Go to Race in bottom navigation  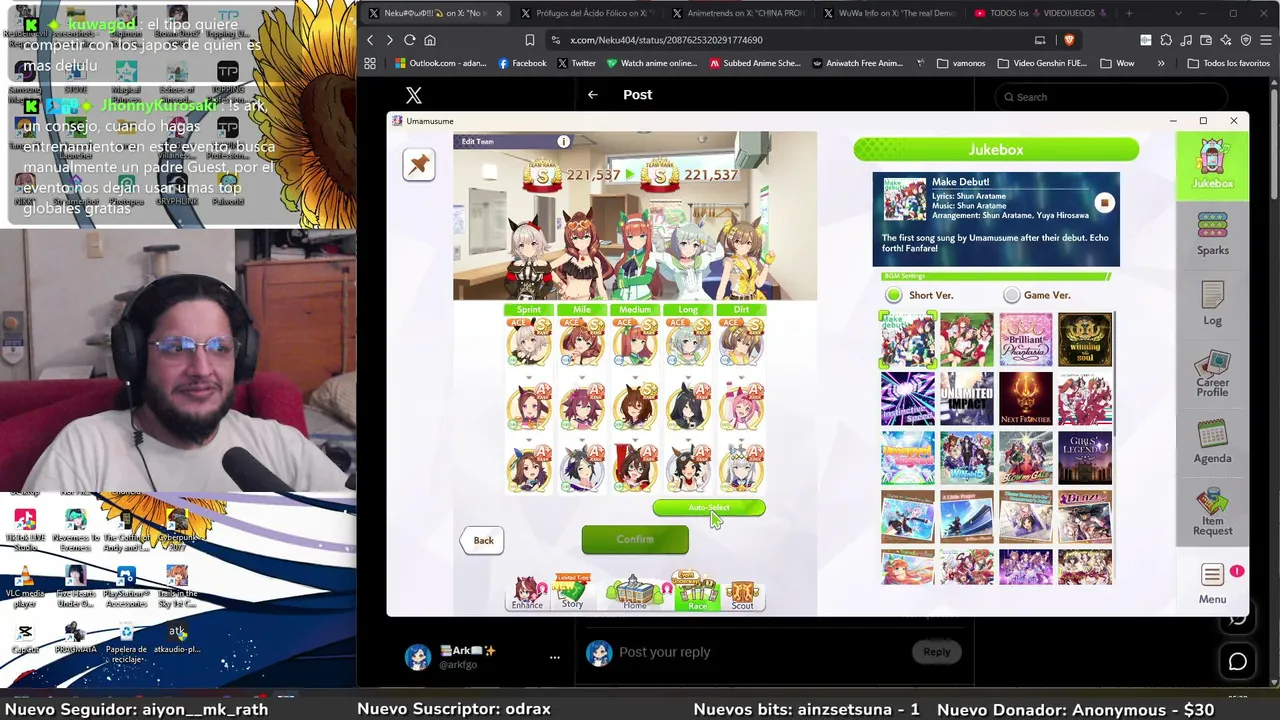point(697,592)
